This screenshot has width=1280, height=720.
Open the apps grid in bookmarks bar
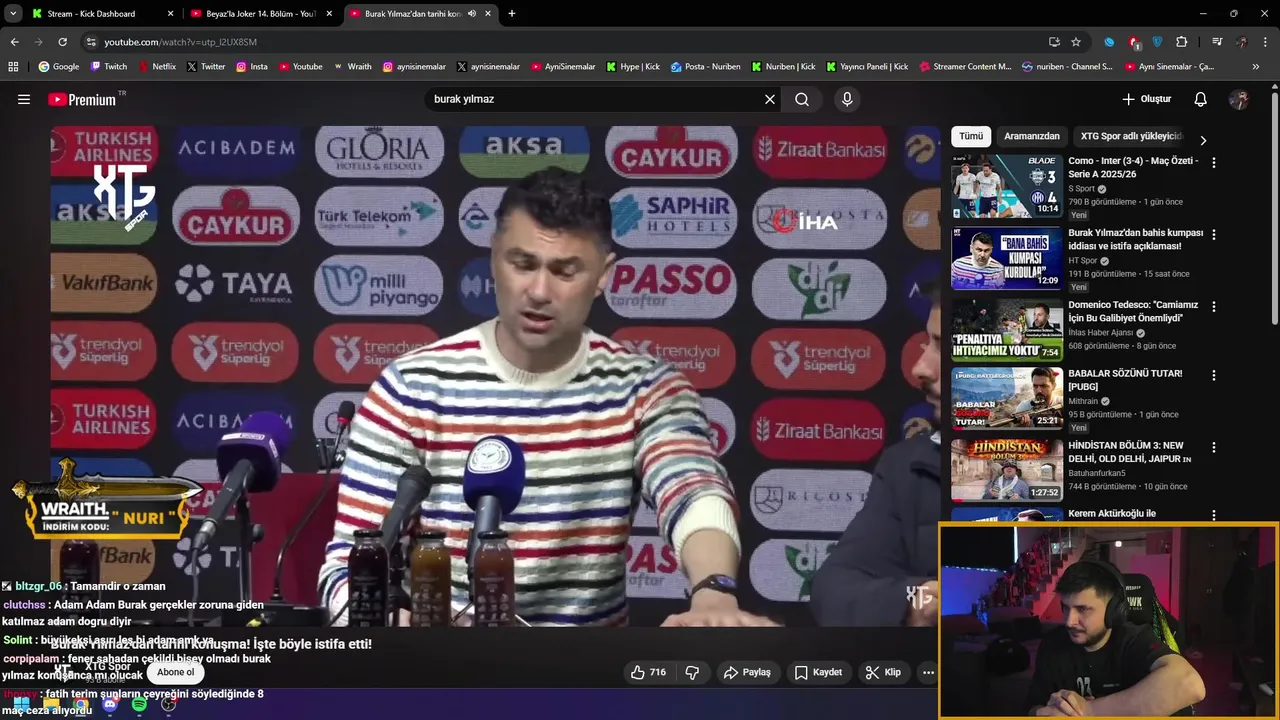(13, 67)
